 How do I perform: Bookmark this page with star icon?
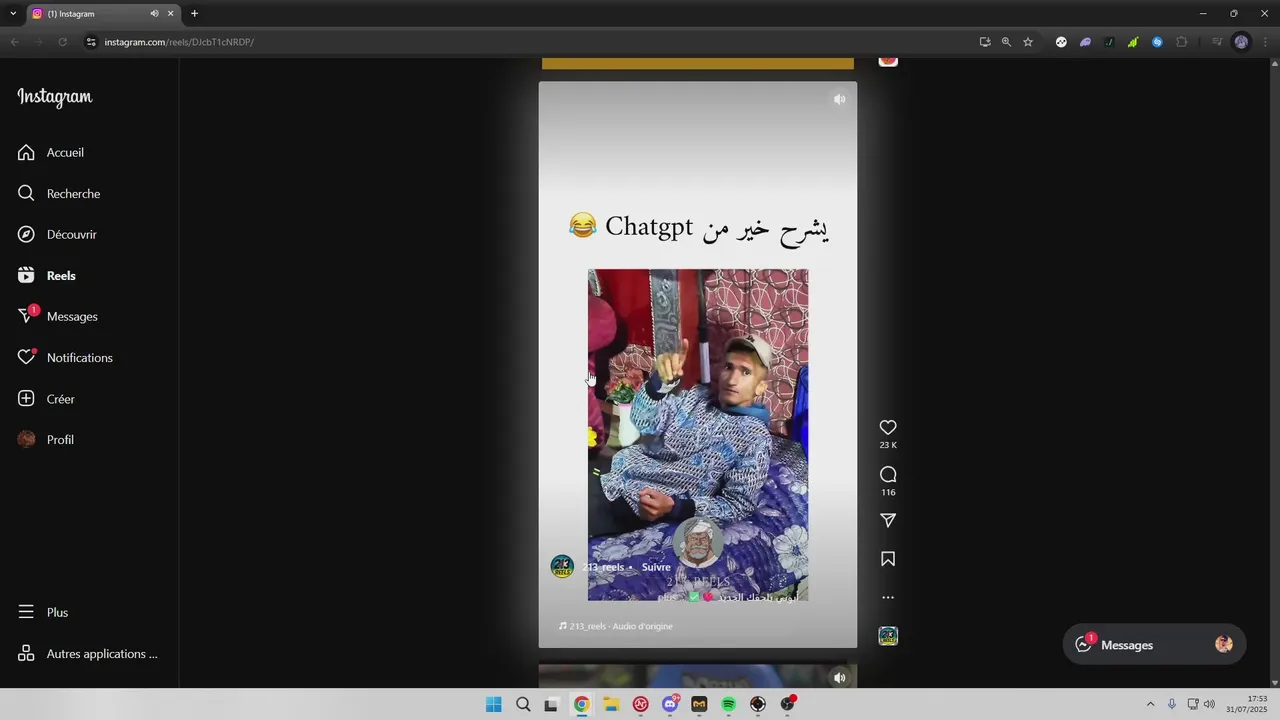1028,42
